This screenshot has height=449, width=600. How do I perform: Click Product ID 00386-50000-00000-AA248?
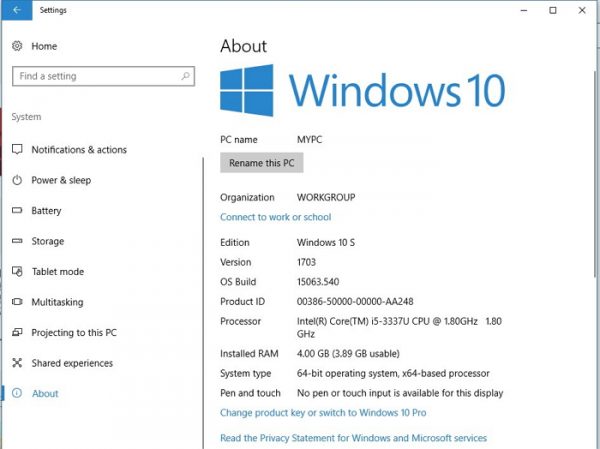355,302
